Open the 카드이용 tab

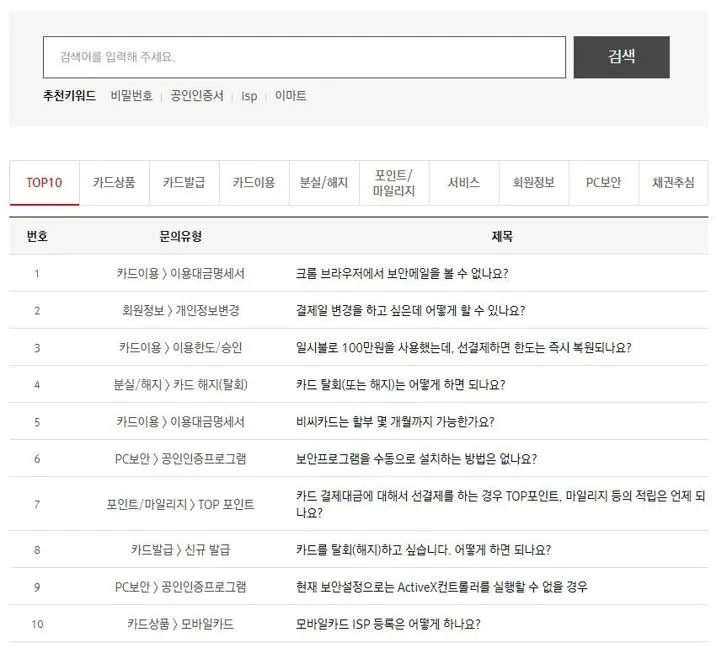(254, 183)
